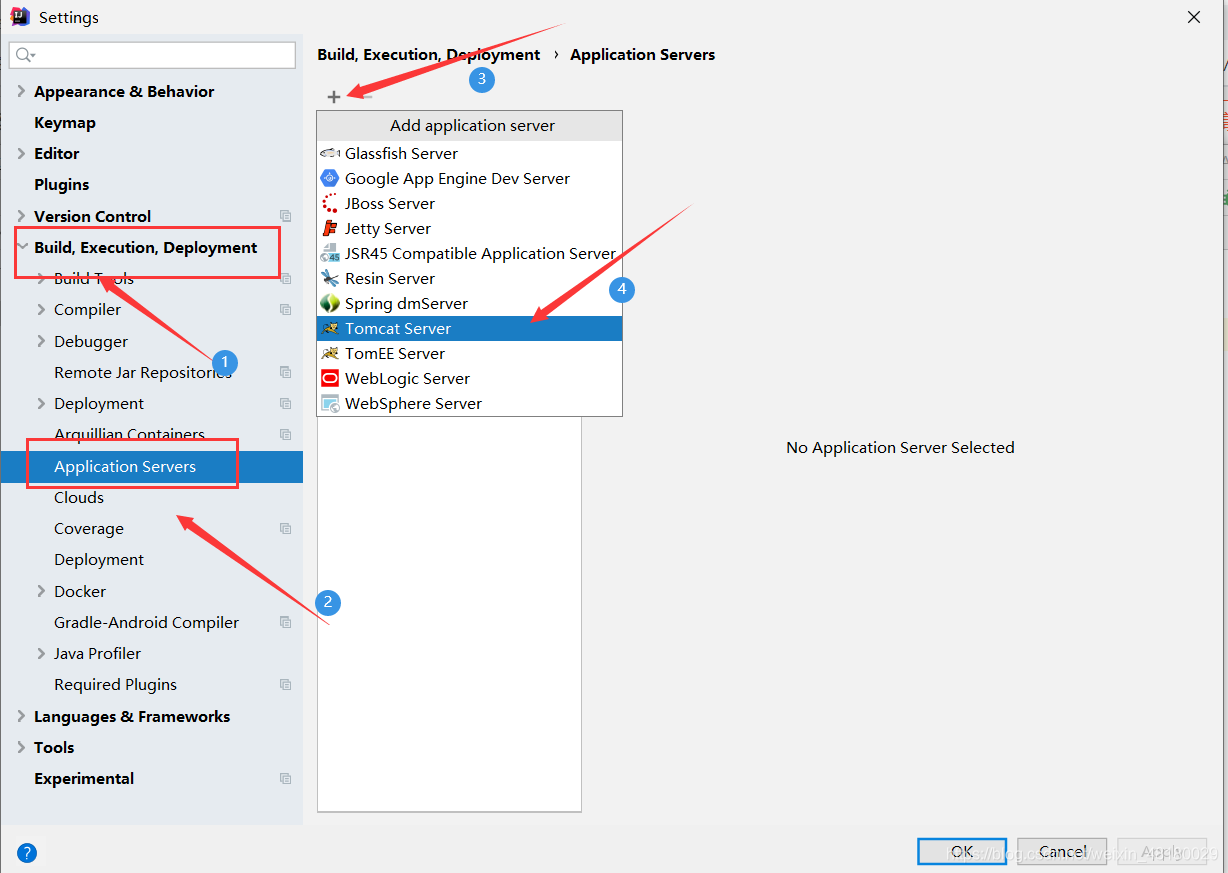Choose WebSphere Server entry

tap(470, 403)
